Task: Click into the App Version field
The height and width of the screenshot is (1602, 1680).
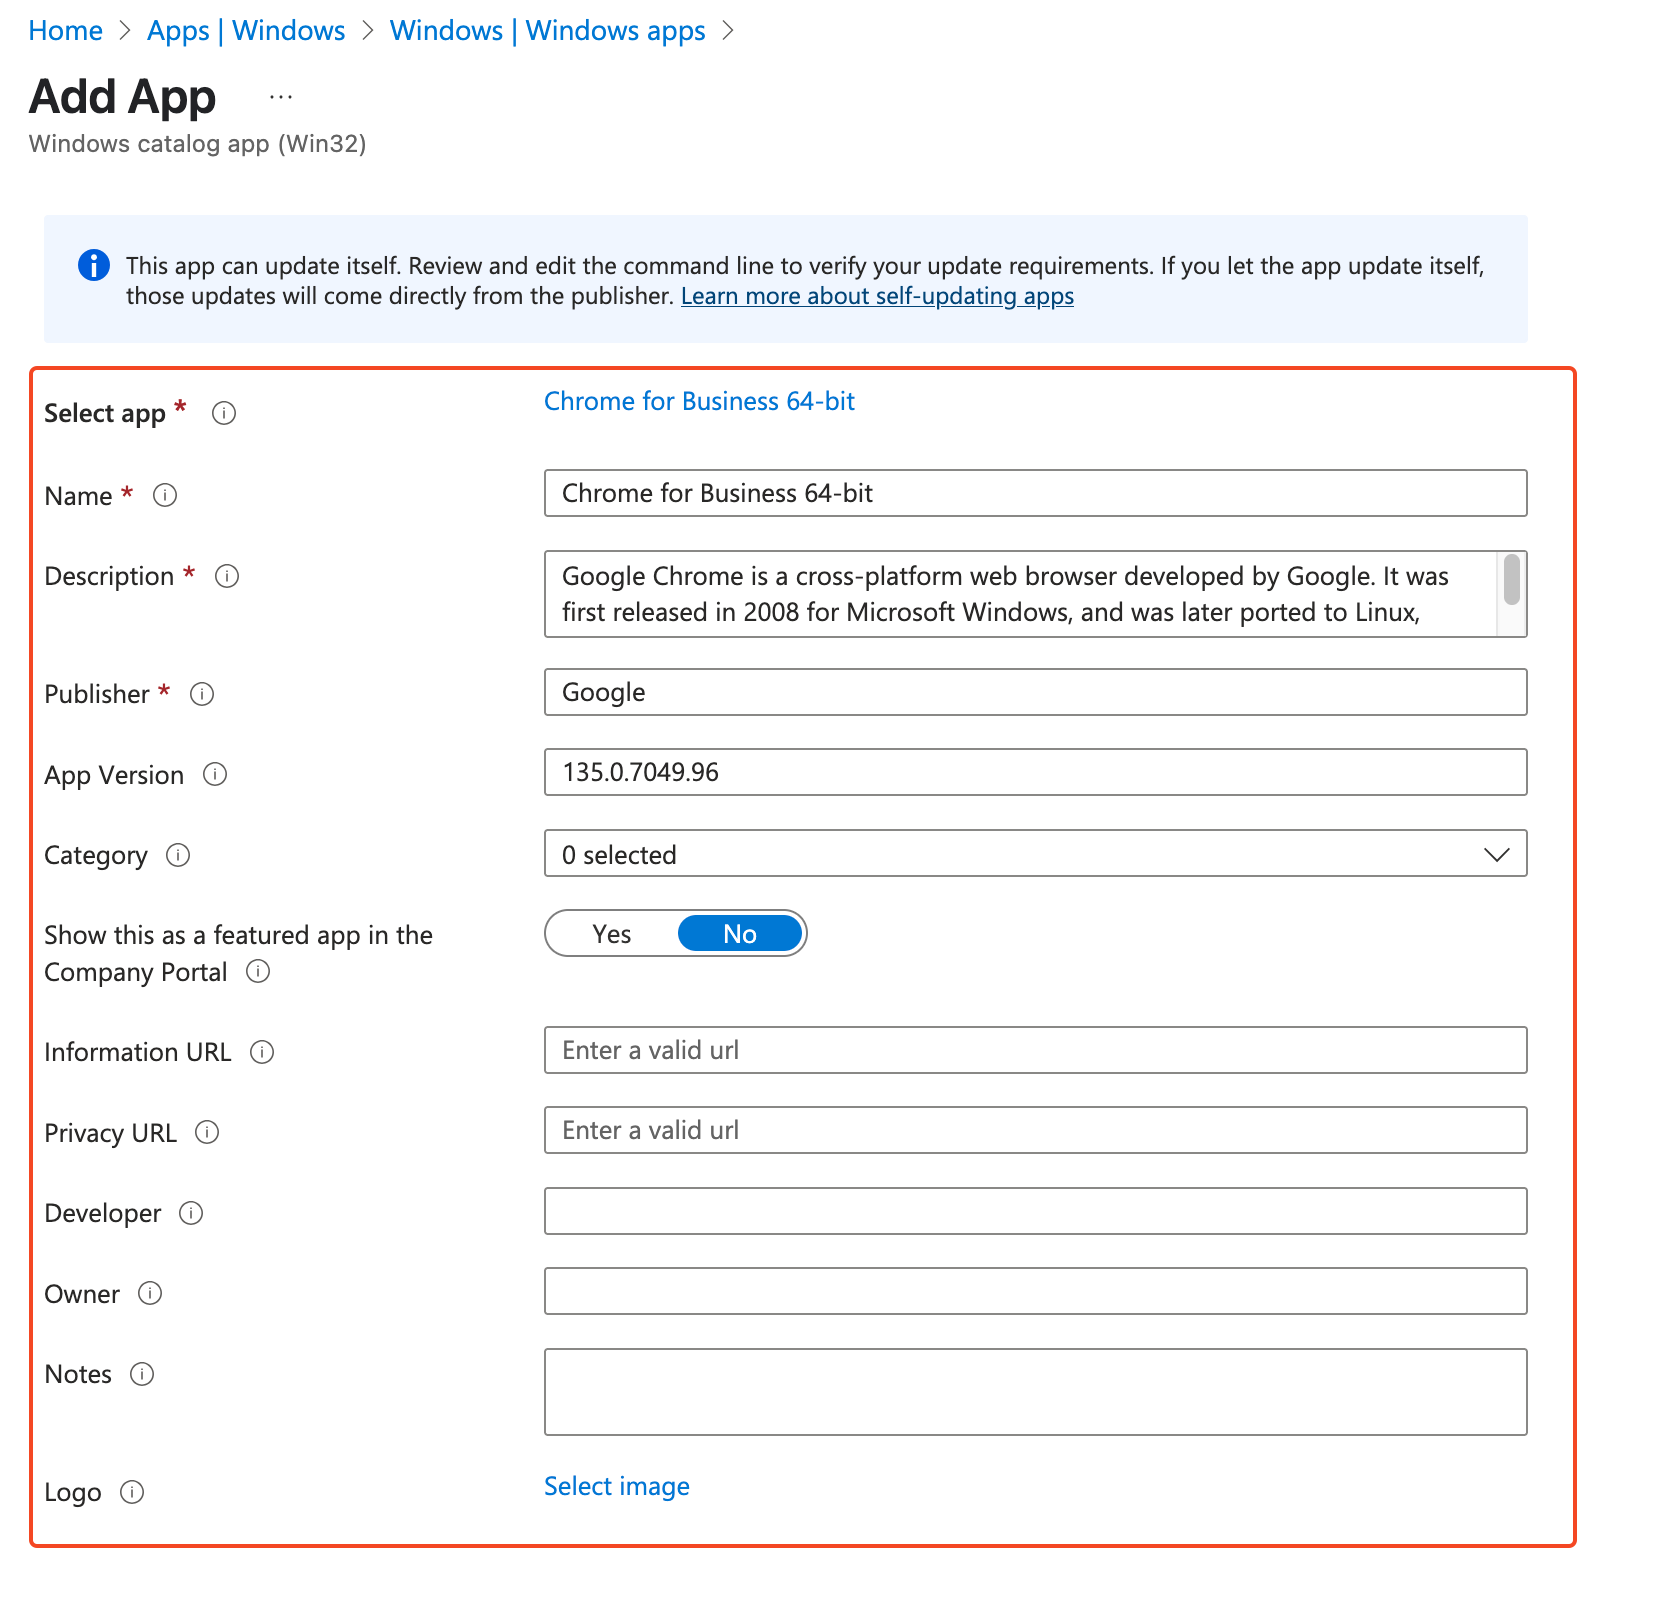Action: pos(1035,772)
